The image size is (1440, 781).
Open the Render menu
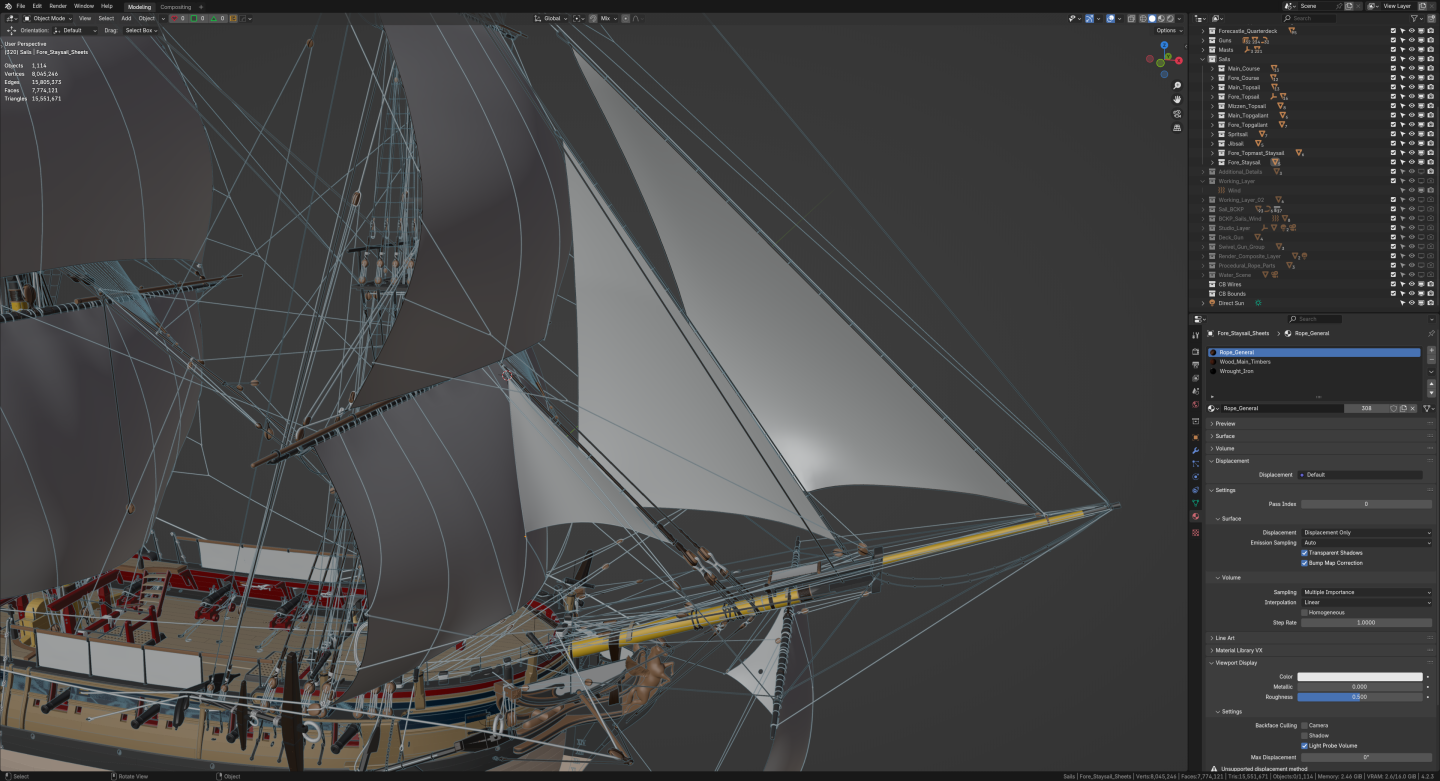pyautogui.click(x=58, y=6)
